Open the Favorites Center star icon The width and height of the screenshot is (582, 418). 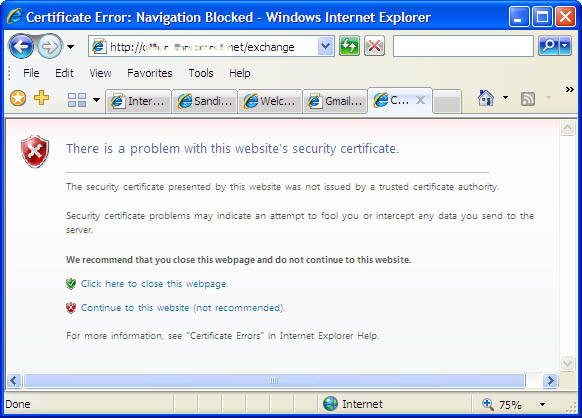tap(18, 98)
